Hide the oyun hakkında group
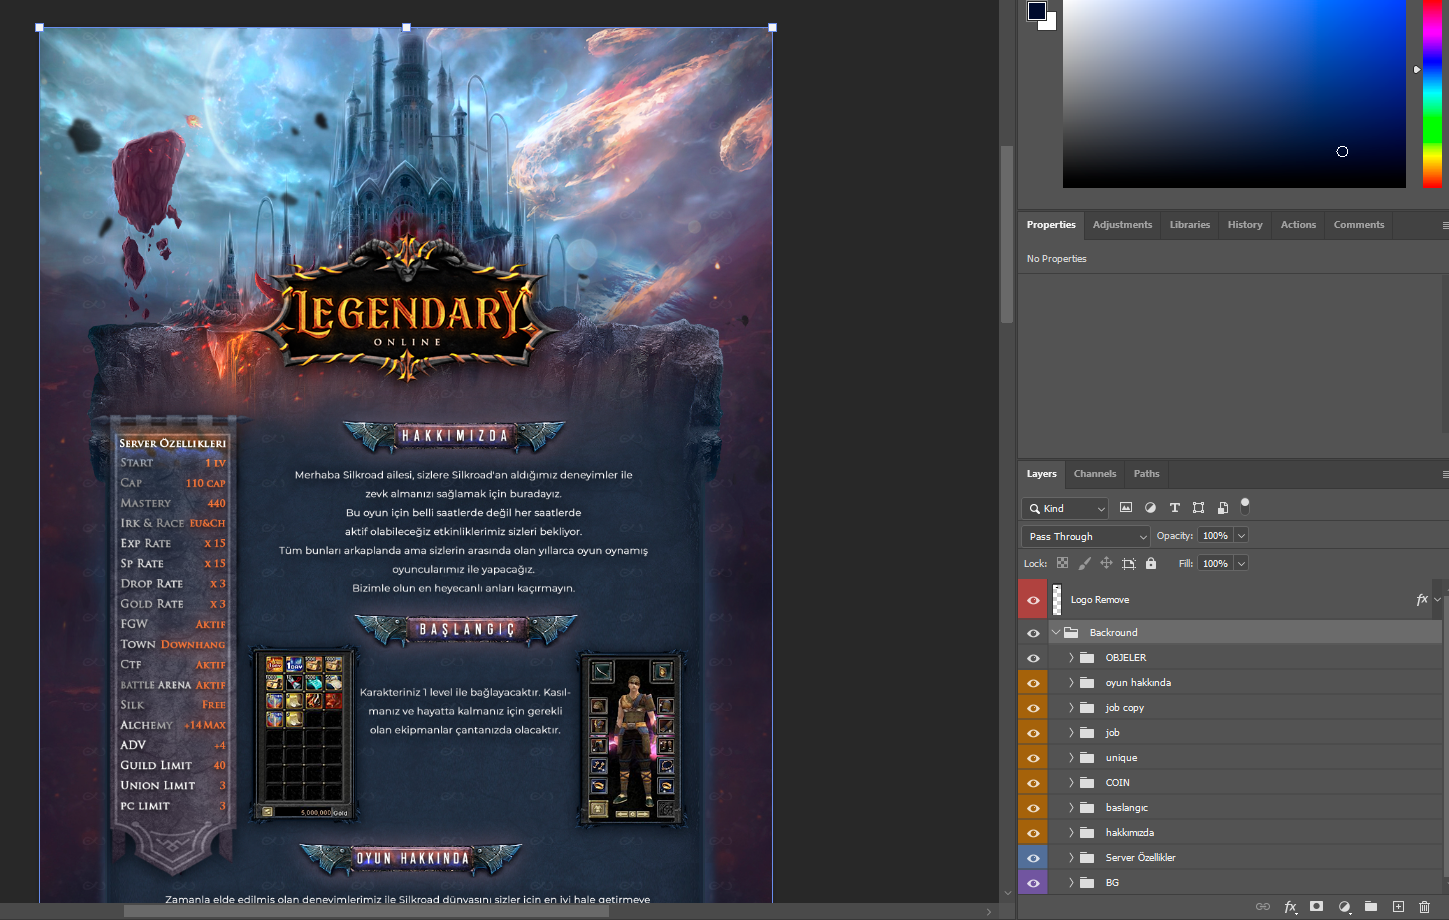This screenshot has width=1449, height=920. [1033, 683]
